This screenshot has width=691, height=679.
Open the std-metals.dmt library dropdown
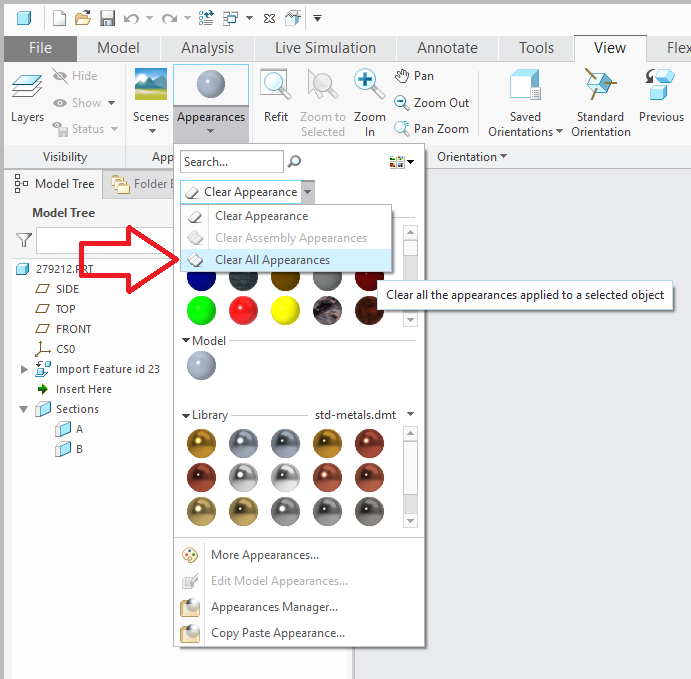pos(410,414)
